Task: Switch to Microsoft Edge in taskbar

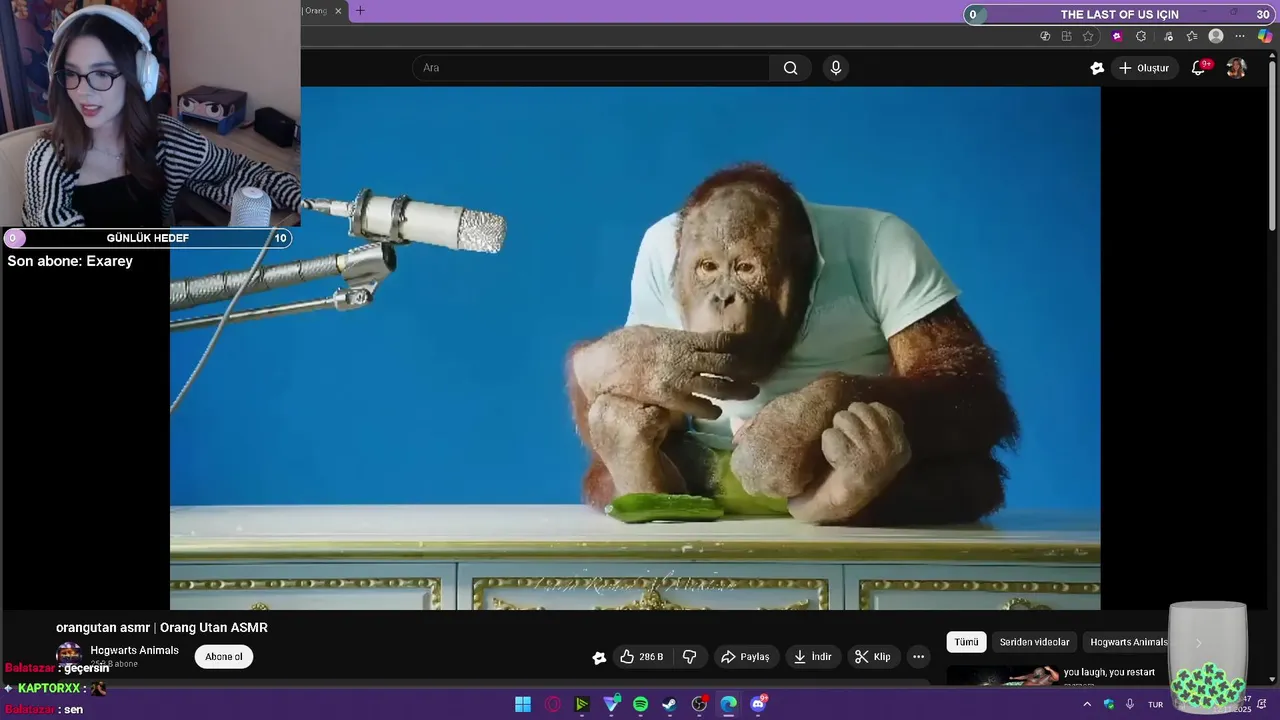Action: 728,704
